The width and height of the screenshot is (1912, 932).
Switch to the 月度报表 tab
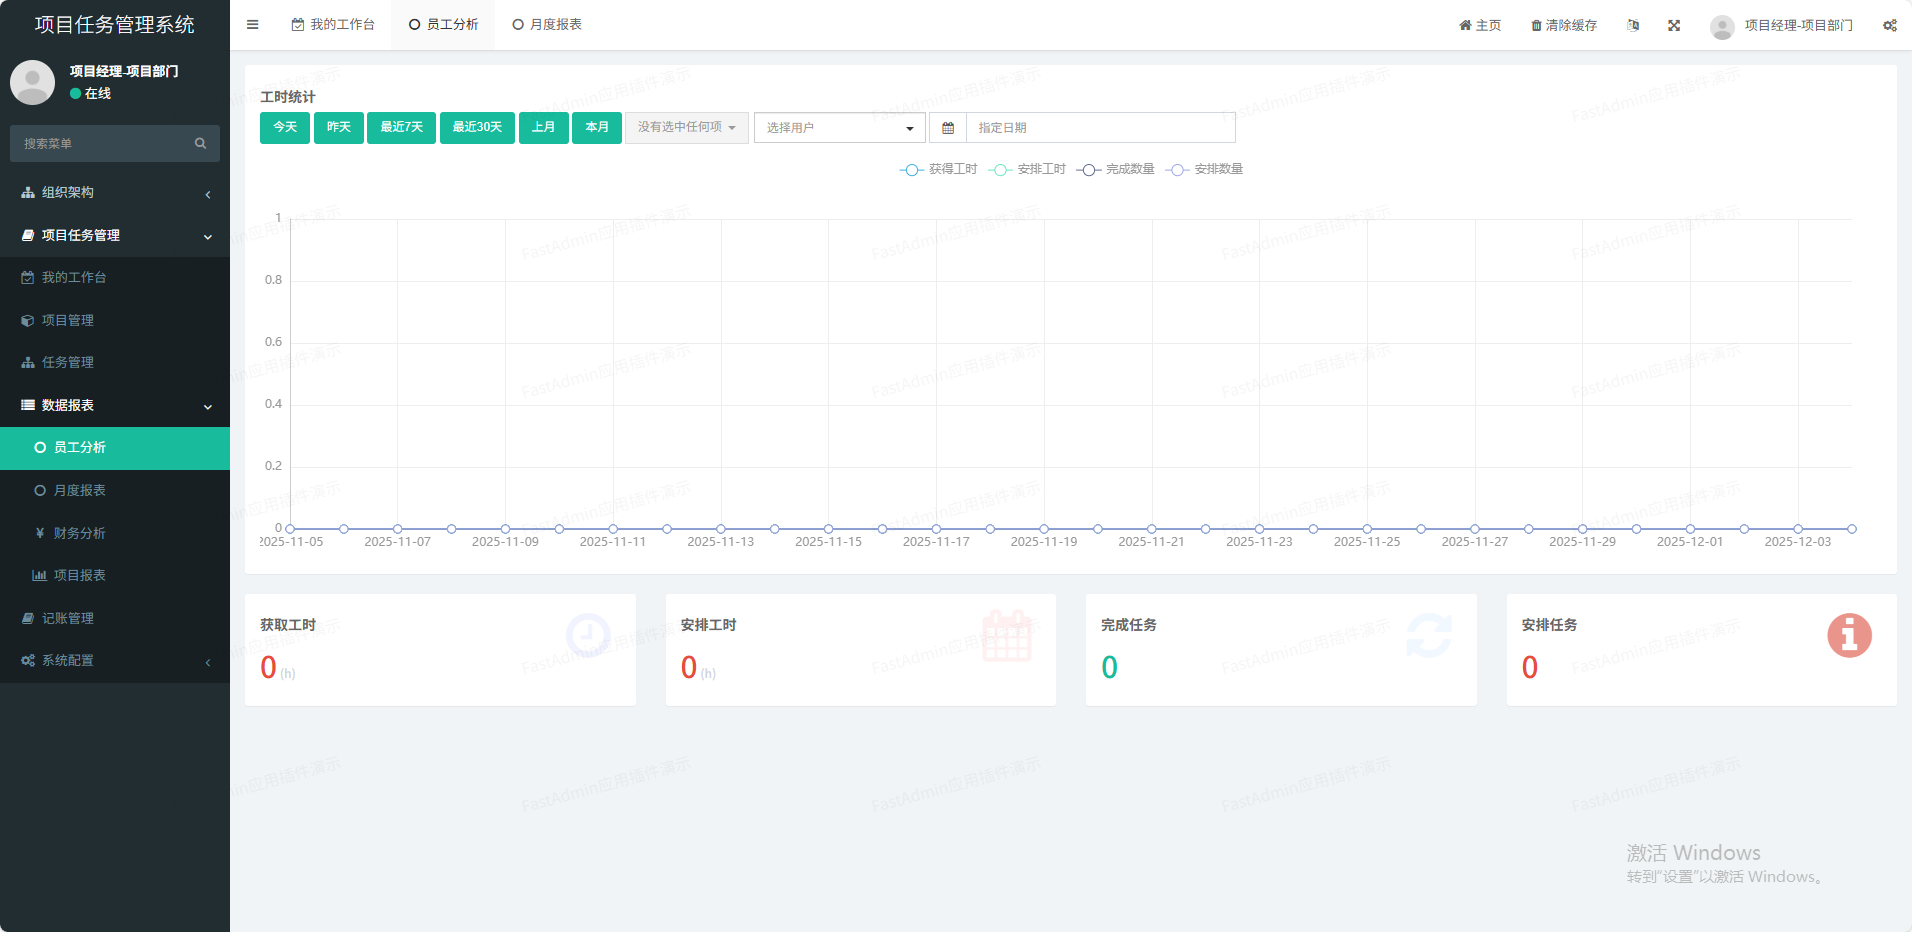coord(547,25)
